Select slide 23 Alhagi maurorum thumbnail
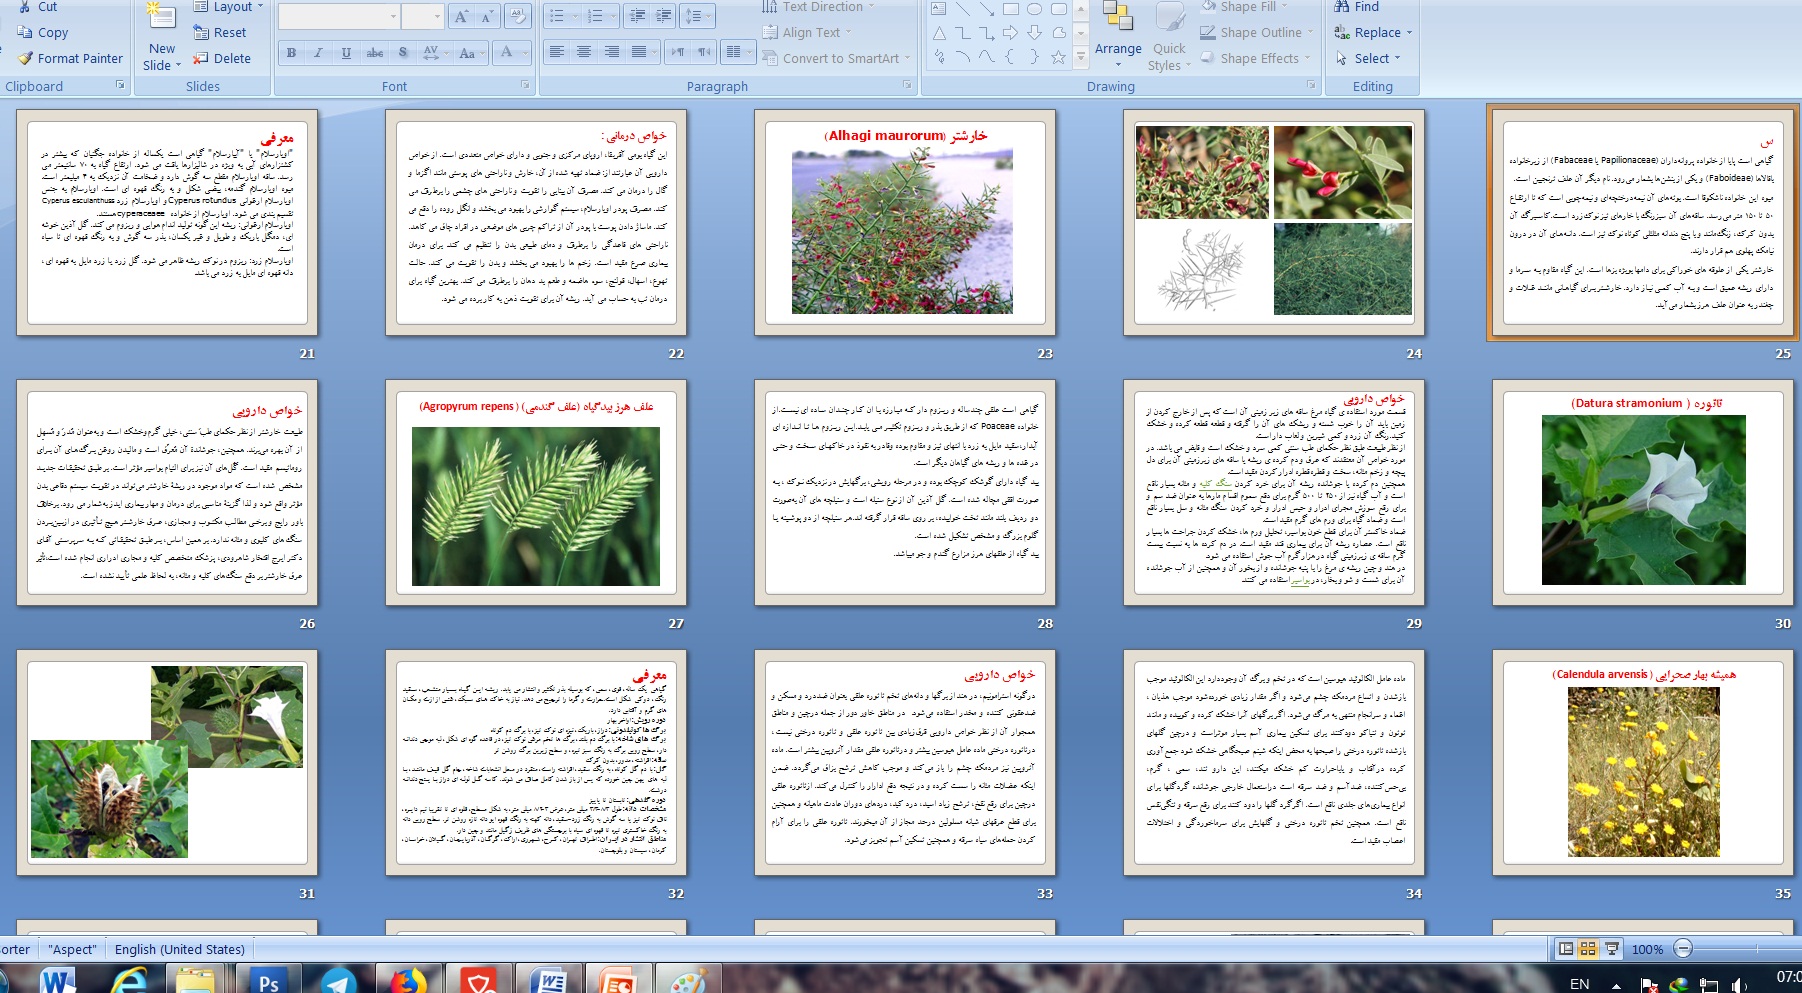Image resolution: width=1802 pixels, height=993 pixels. coord(905,223)
